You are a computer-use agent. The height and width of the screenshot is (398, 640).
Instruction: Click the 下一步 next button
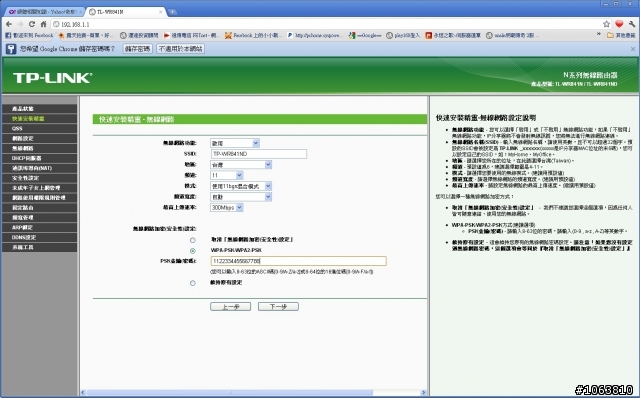pos(278,307)
